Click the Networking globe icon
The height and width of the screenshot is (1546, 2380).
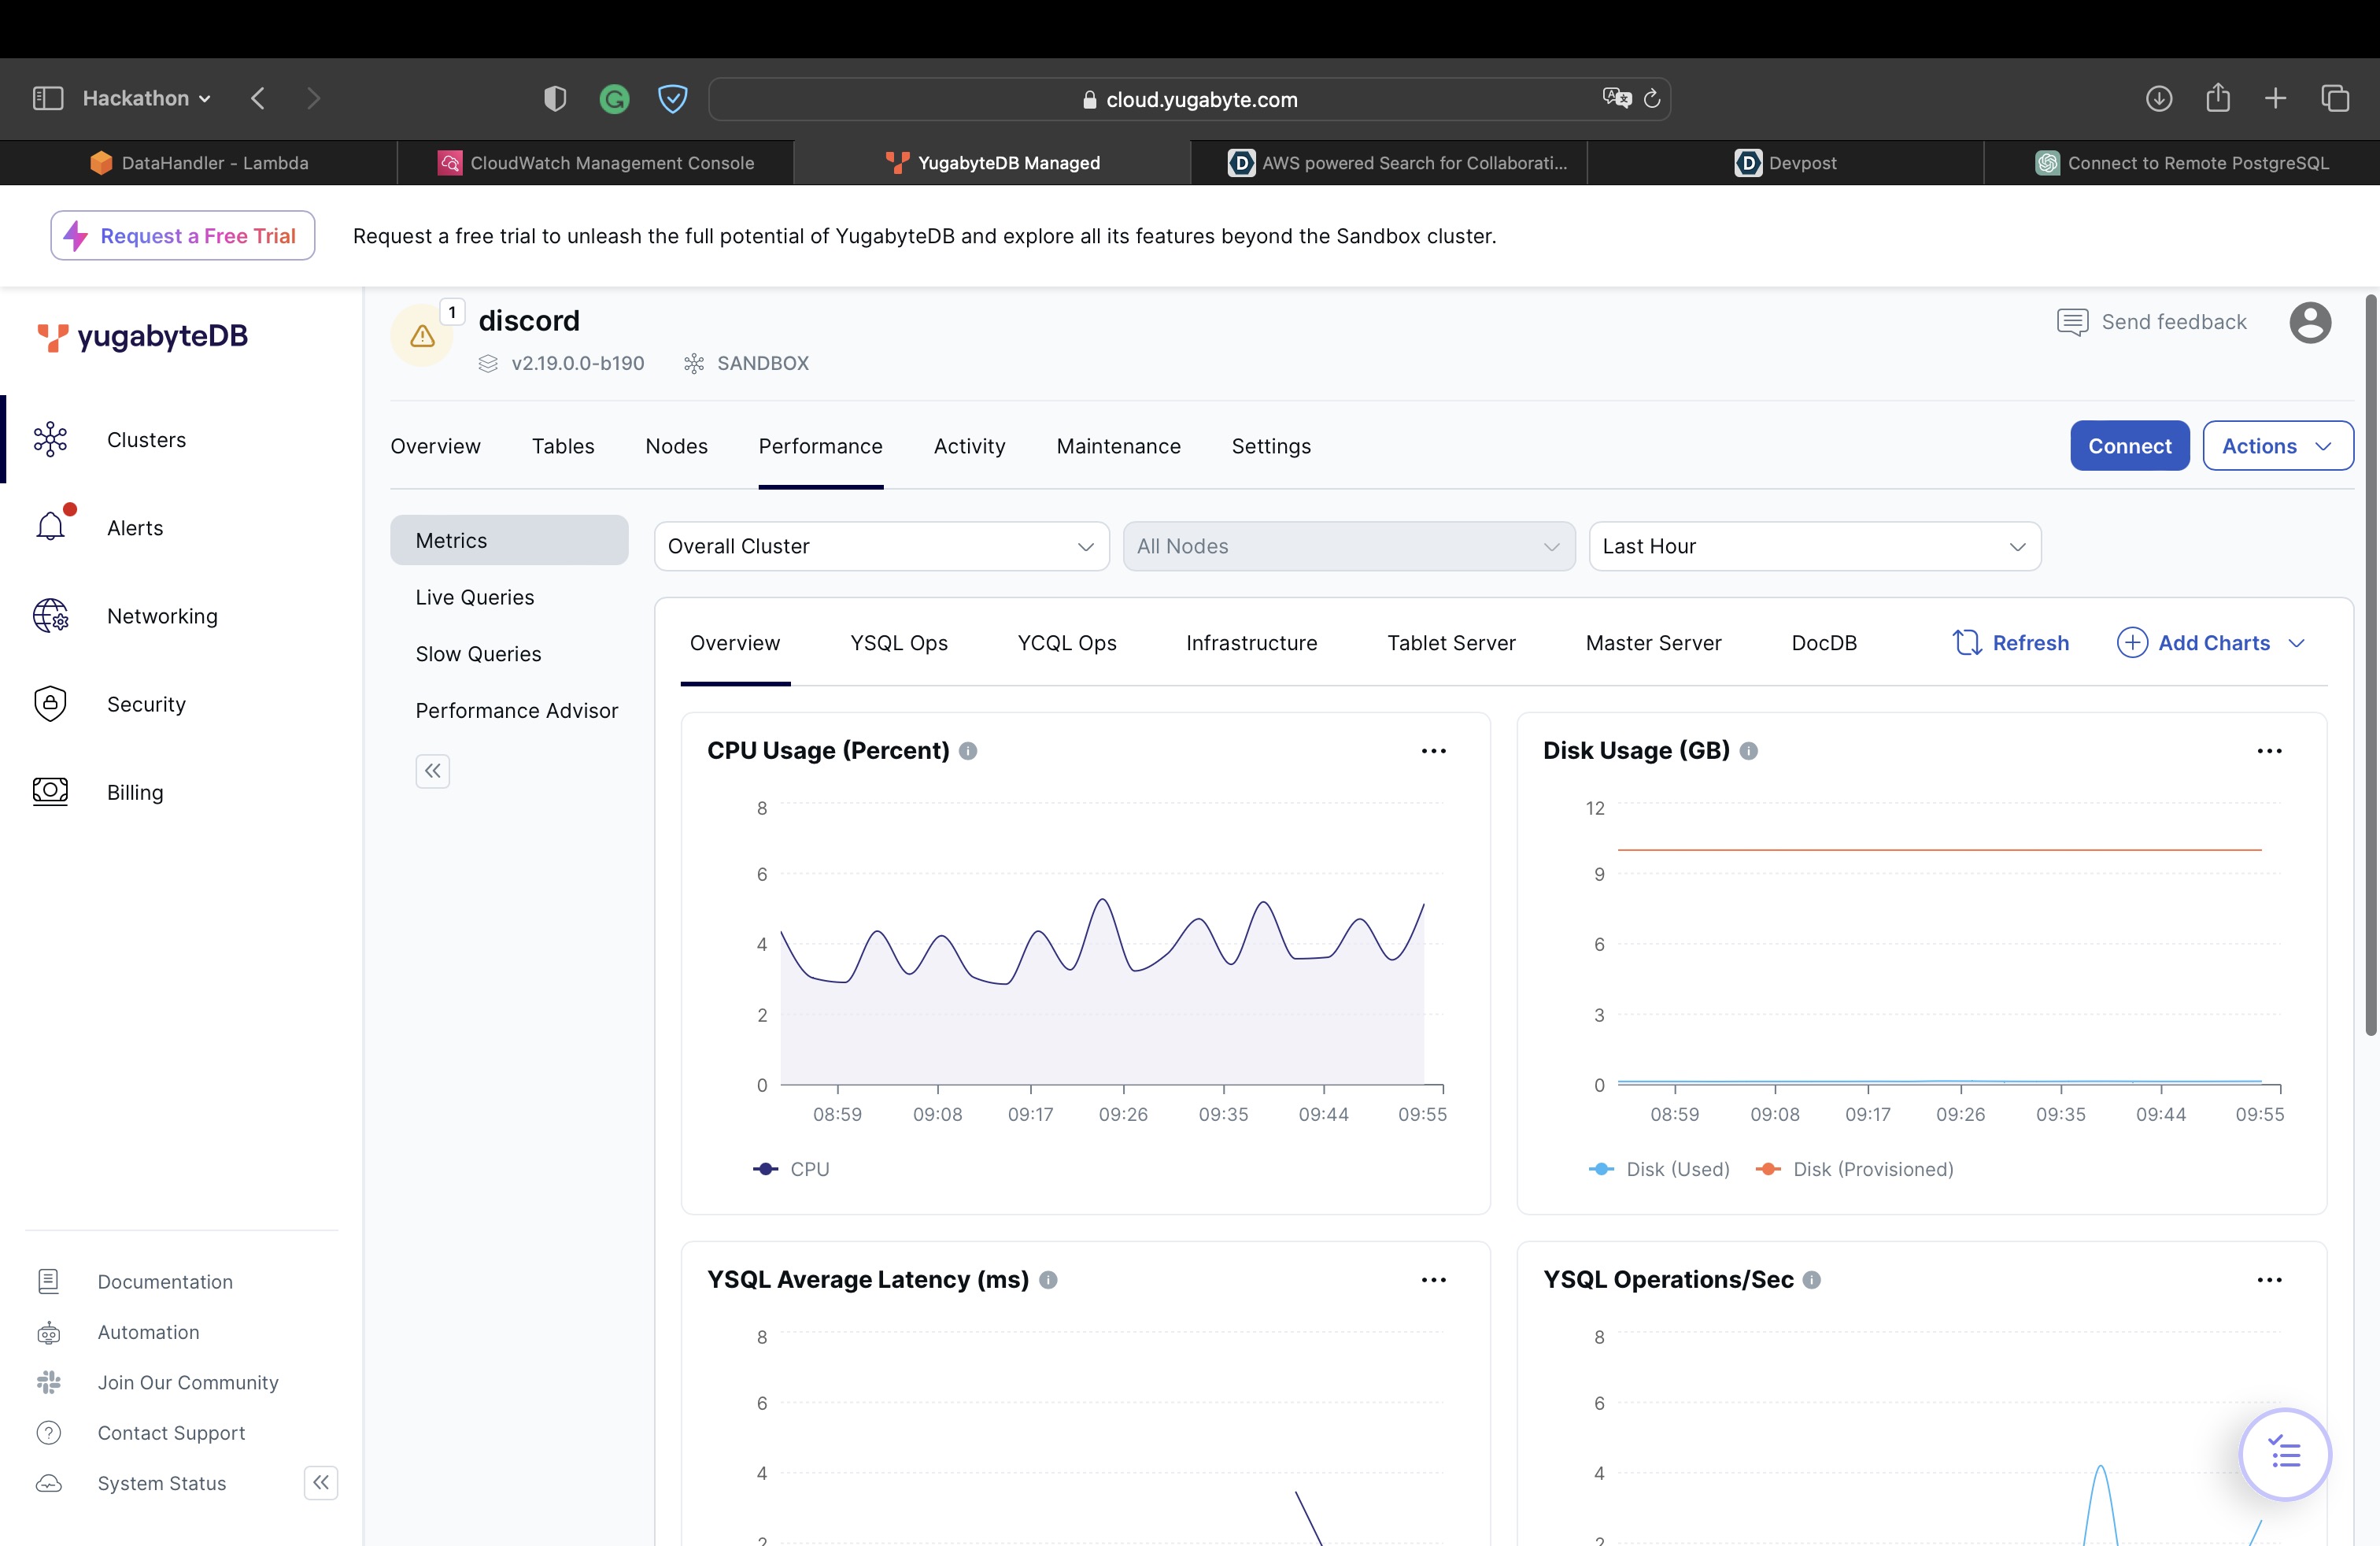tap(51, 615)
